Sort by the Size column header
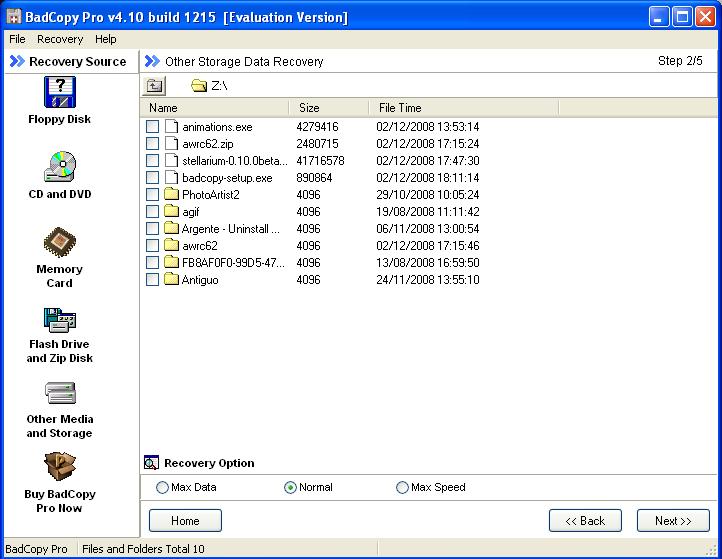722x559 pixels. pos(329,108)
